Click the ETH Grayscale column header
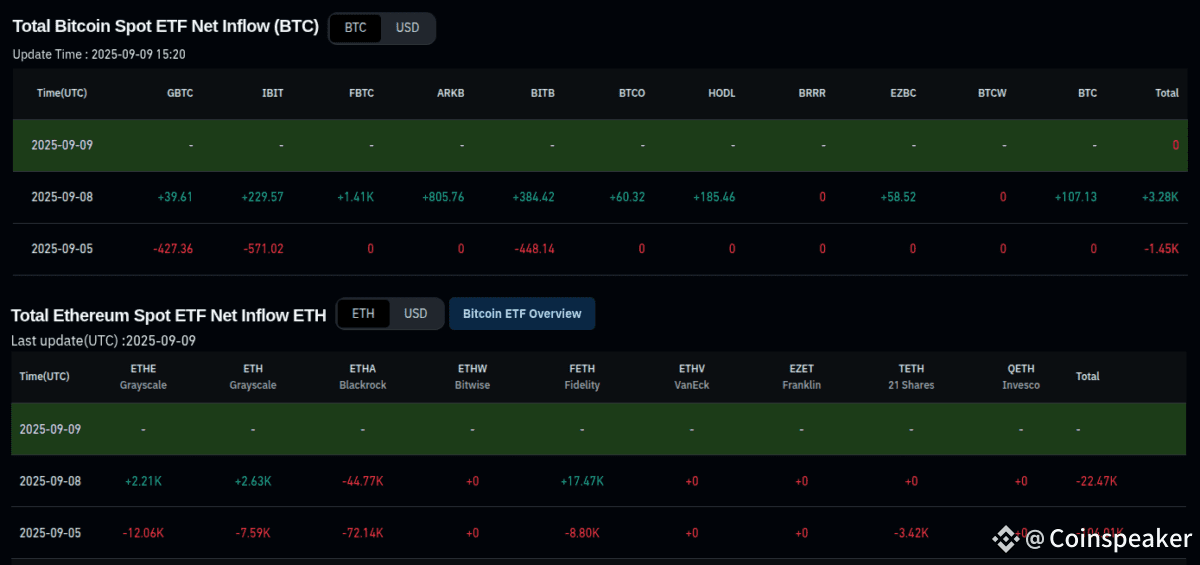 tap(253, 376)
